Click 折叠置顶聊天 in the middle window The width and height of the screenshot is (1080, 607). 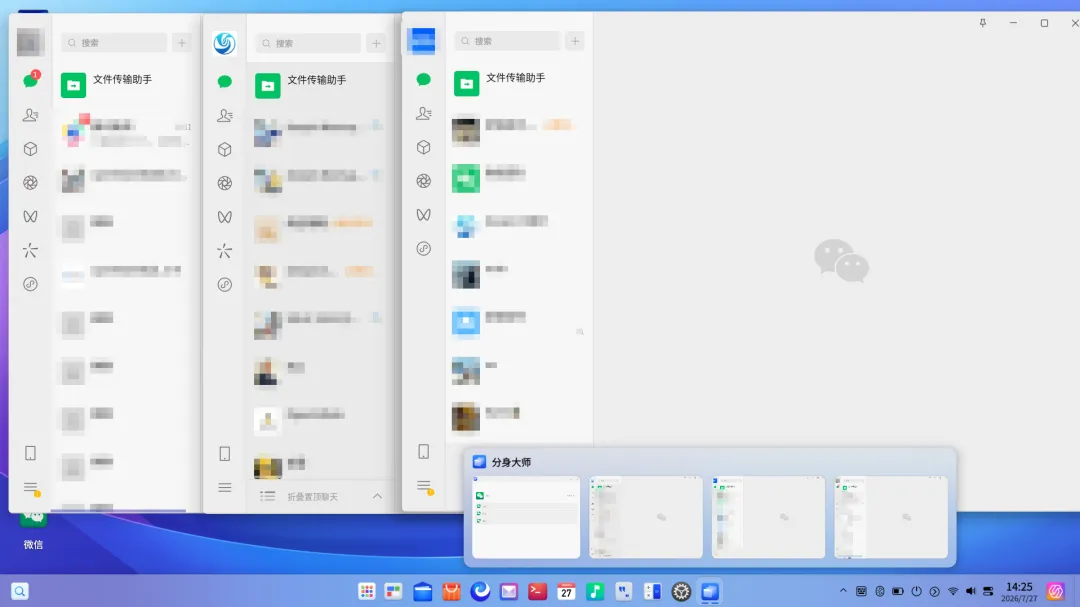pyautogui.click(x=312, y=497)
